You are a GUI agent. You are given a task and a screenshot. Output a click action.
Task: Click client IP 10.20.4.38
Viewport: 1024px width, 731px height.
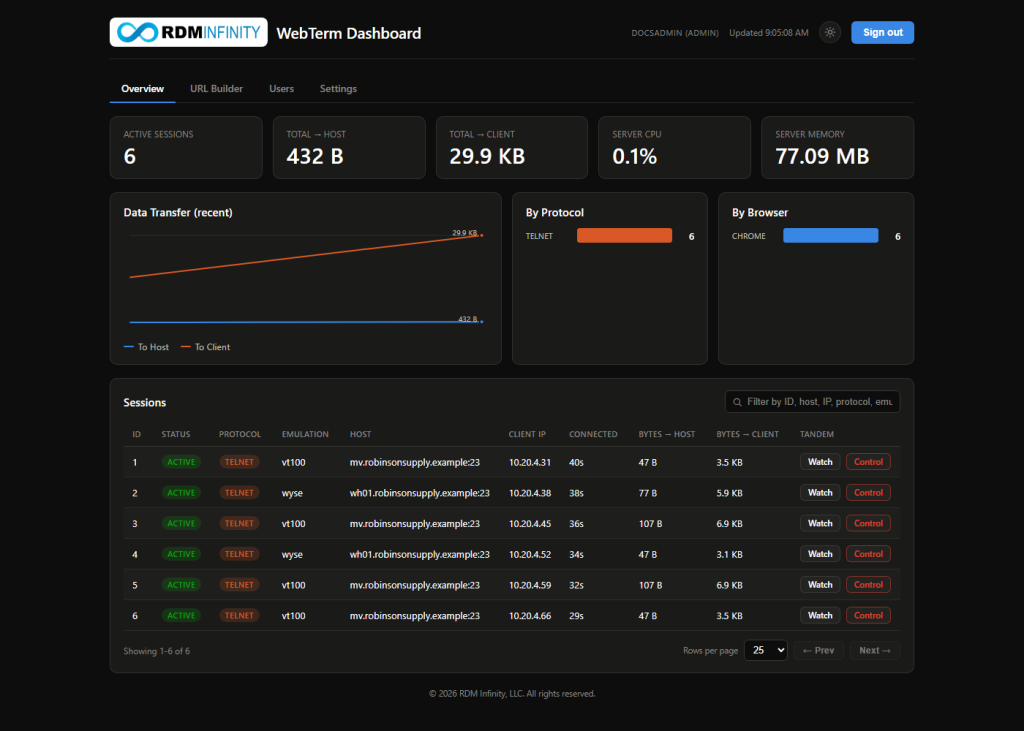[530, 493]
